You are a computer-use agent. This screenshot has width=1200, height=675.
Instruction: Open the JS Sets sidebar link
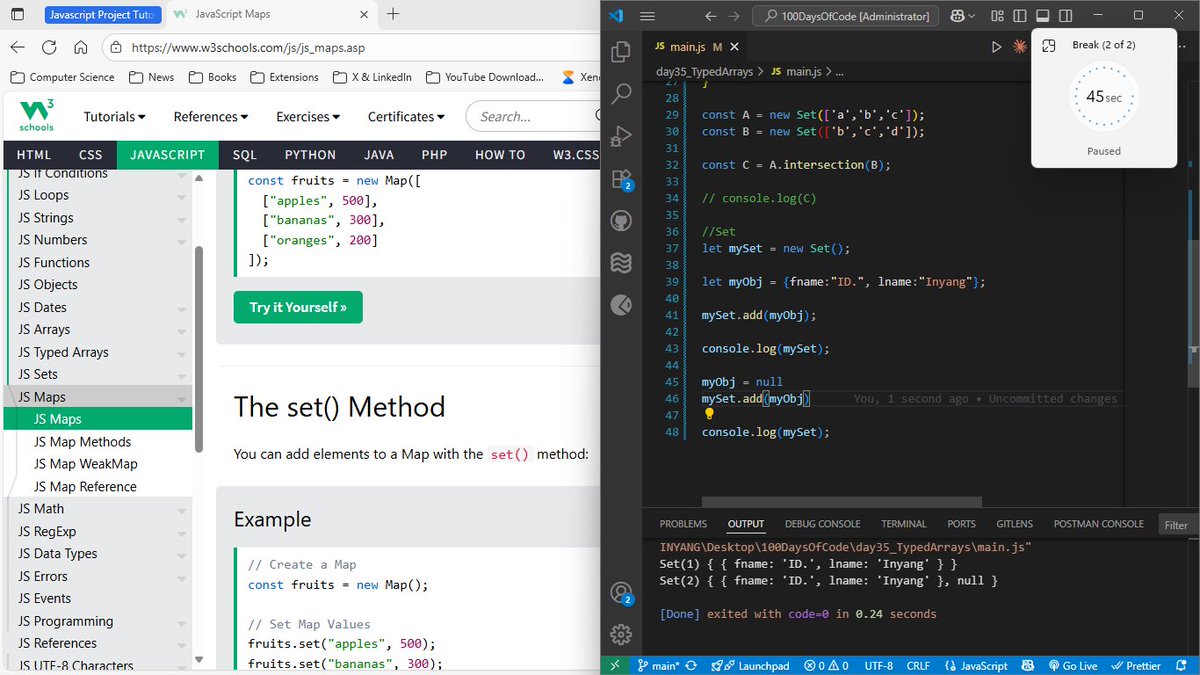38,374
